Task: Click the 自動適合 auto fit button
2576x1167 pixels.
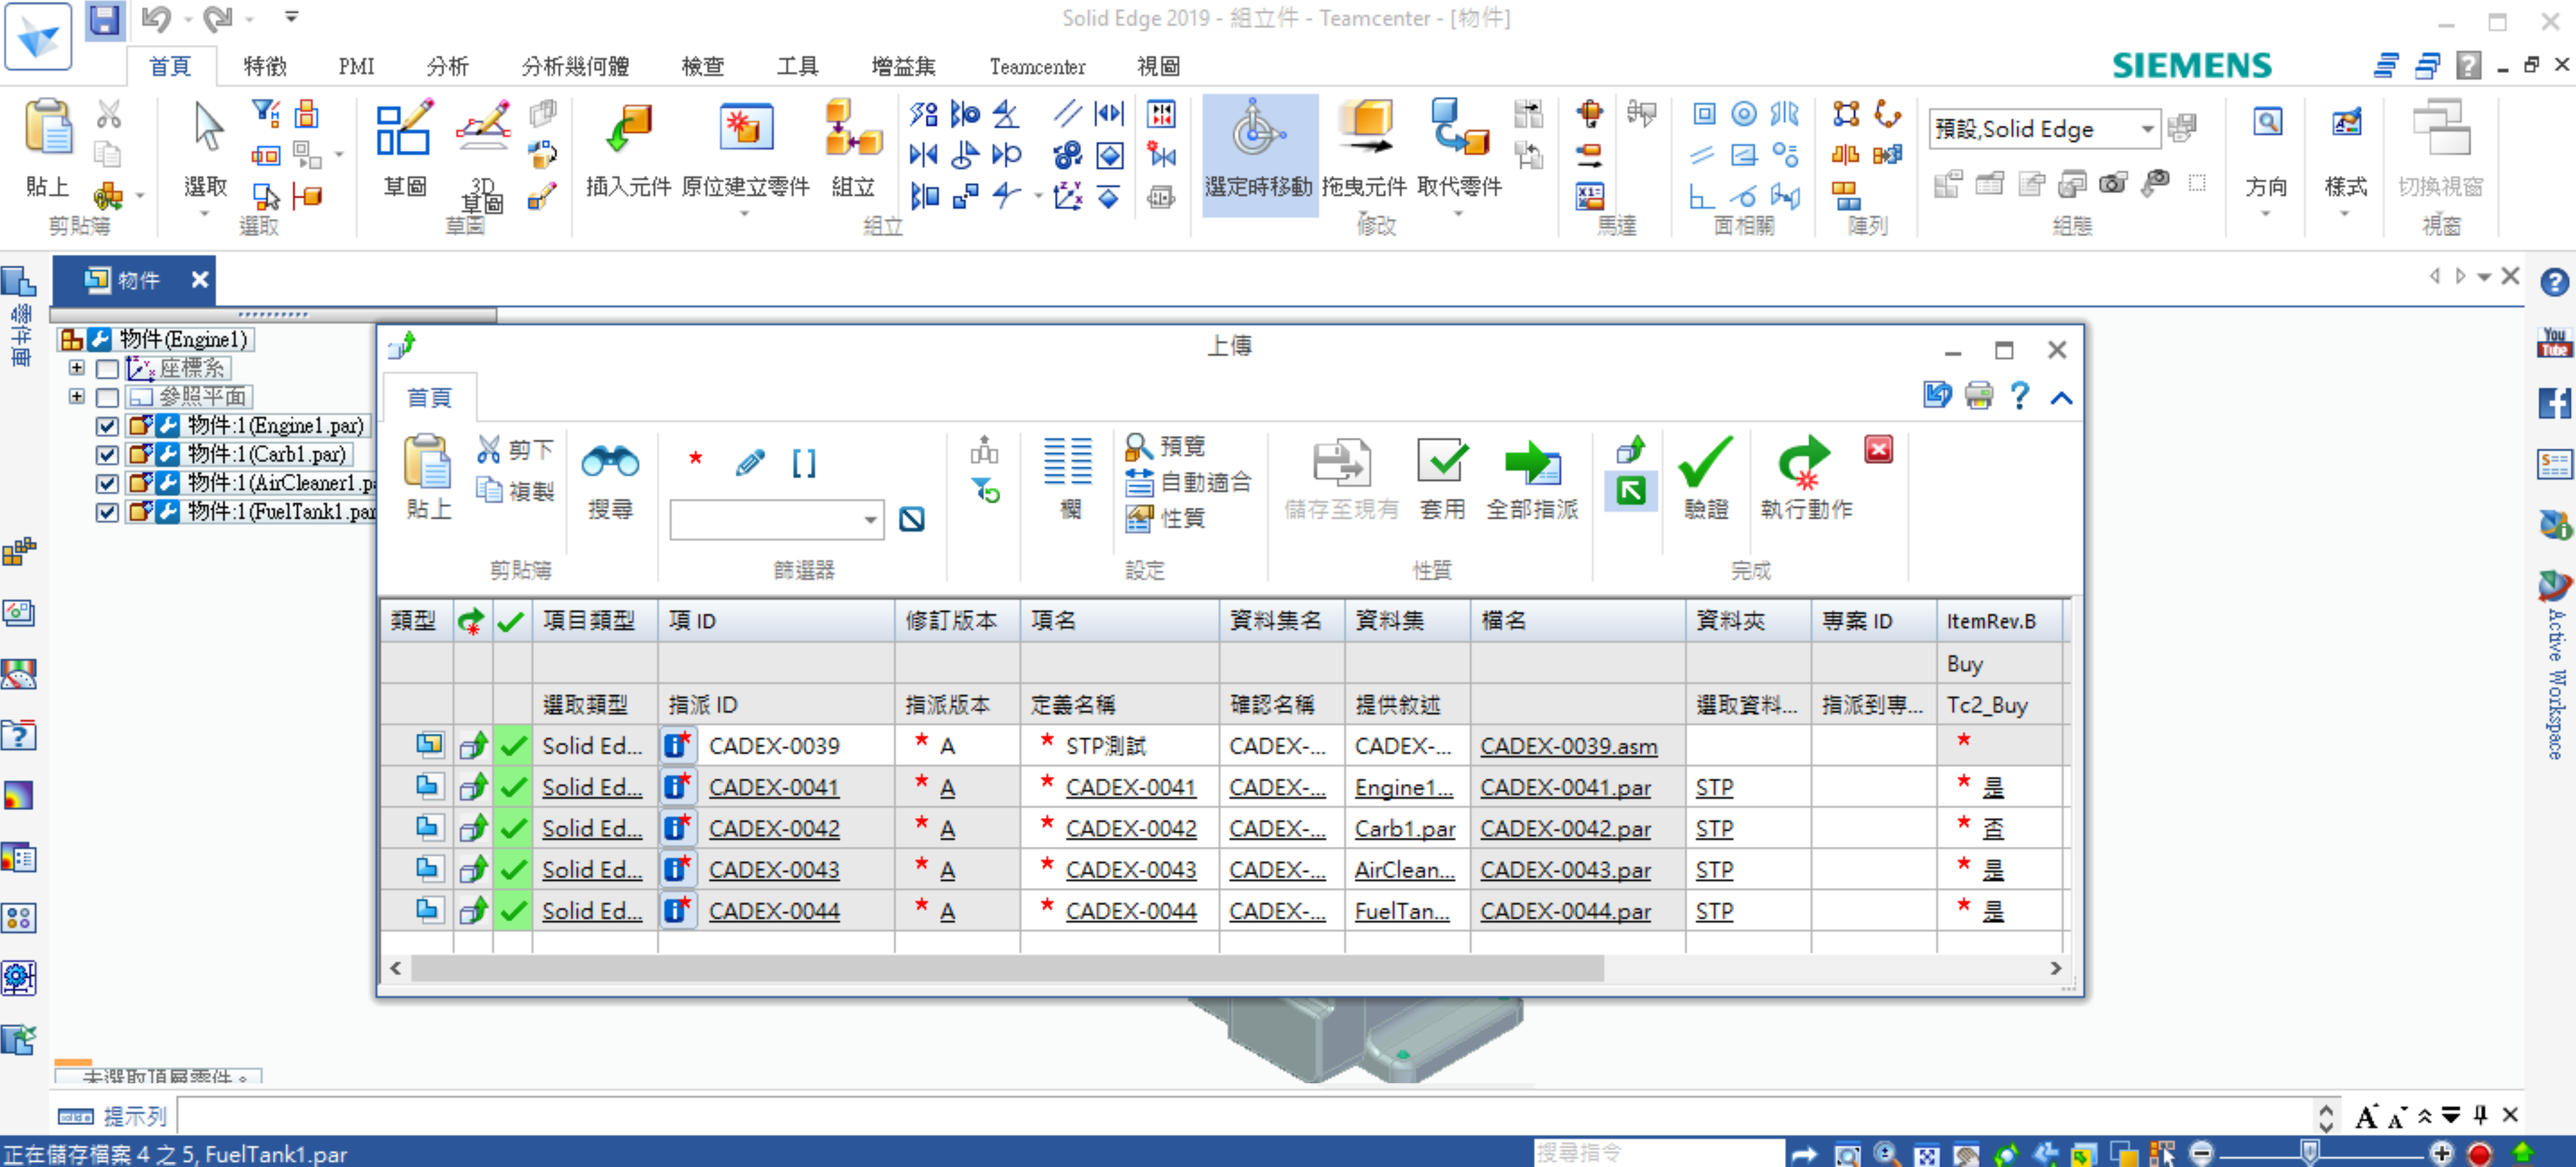Action: 1188,482
